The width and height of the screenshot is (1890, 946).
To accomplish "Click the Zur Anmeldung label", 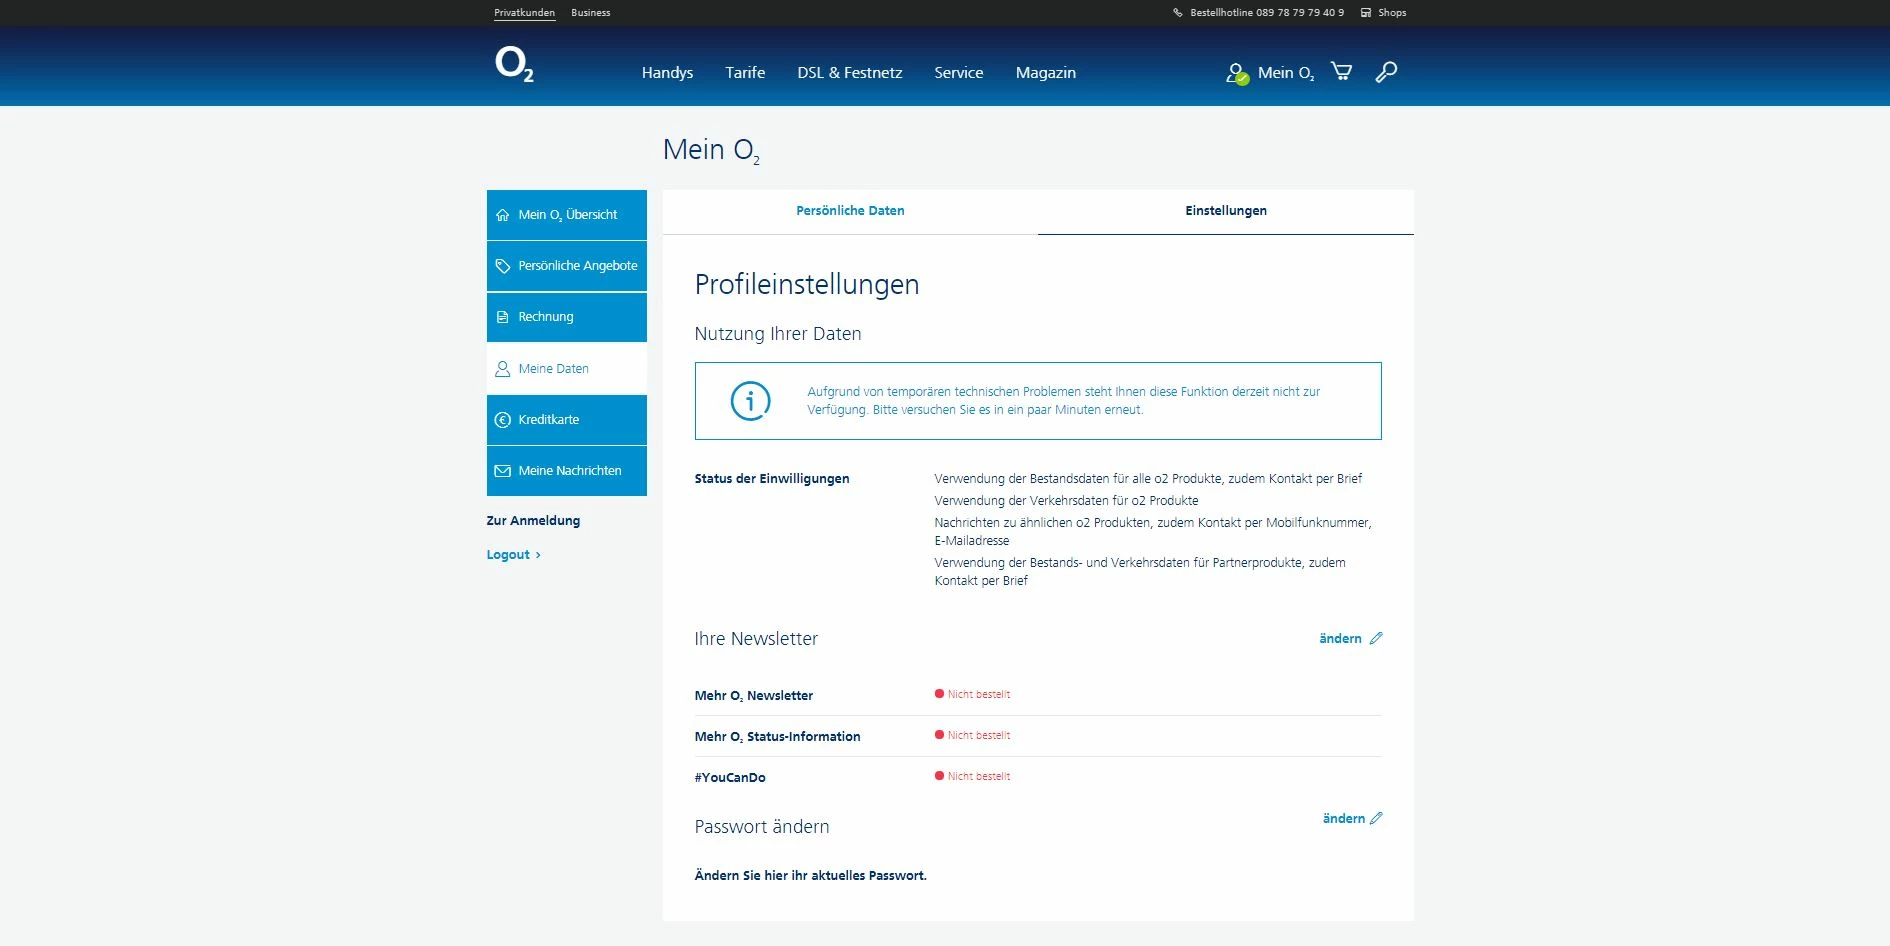I will [x=533, y=521].
